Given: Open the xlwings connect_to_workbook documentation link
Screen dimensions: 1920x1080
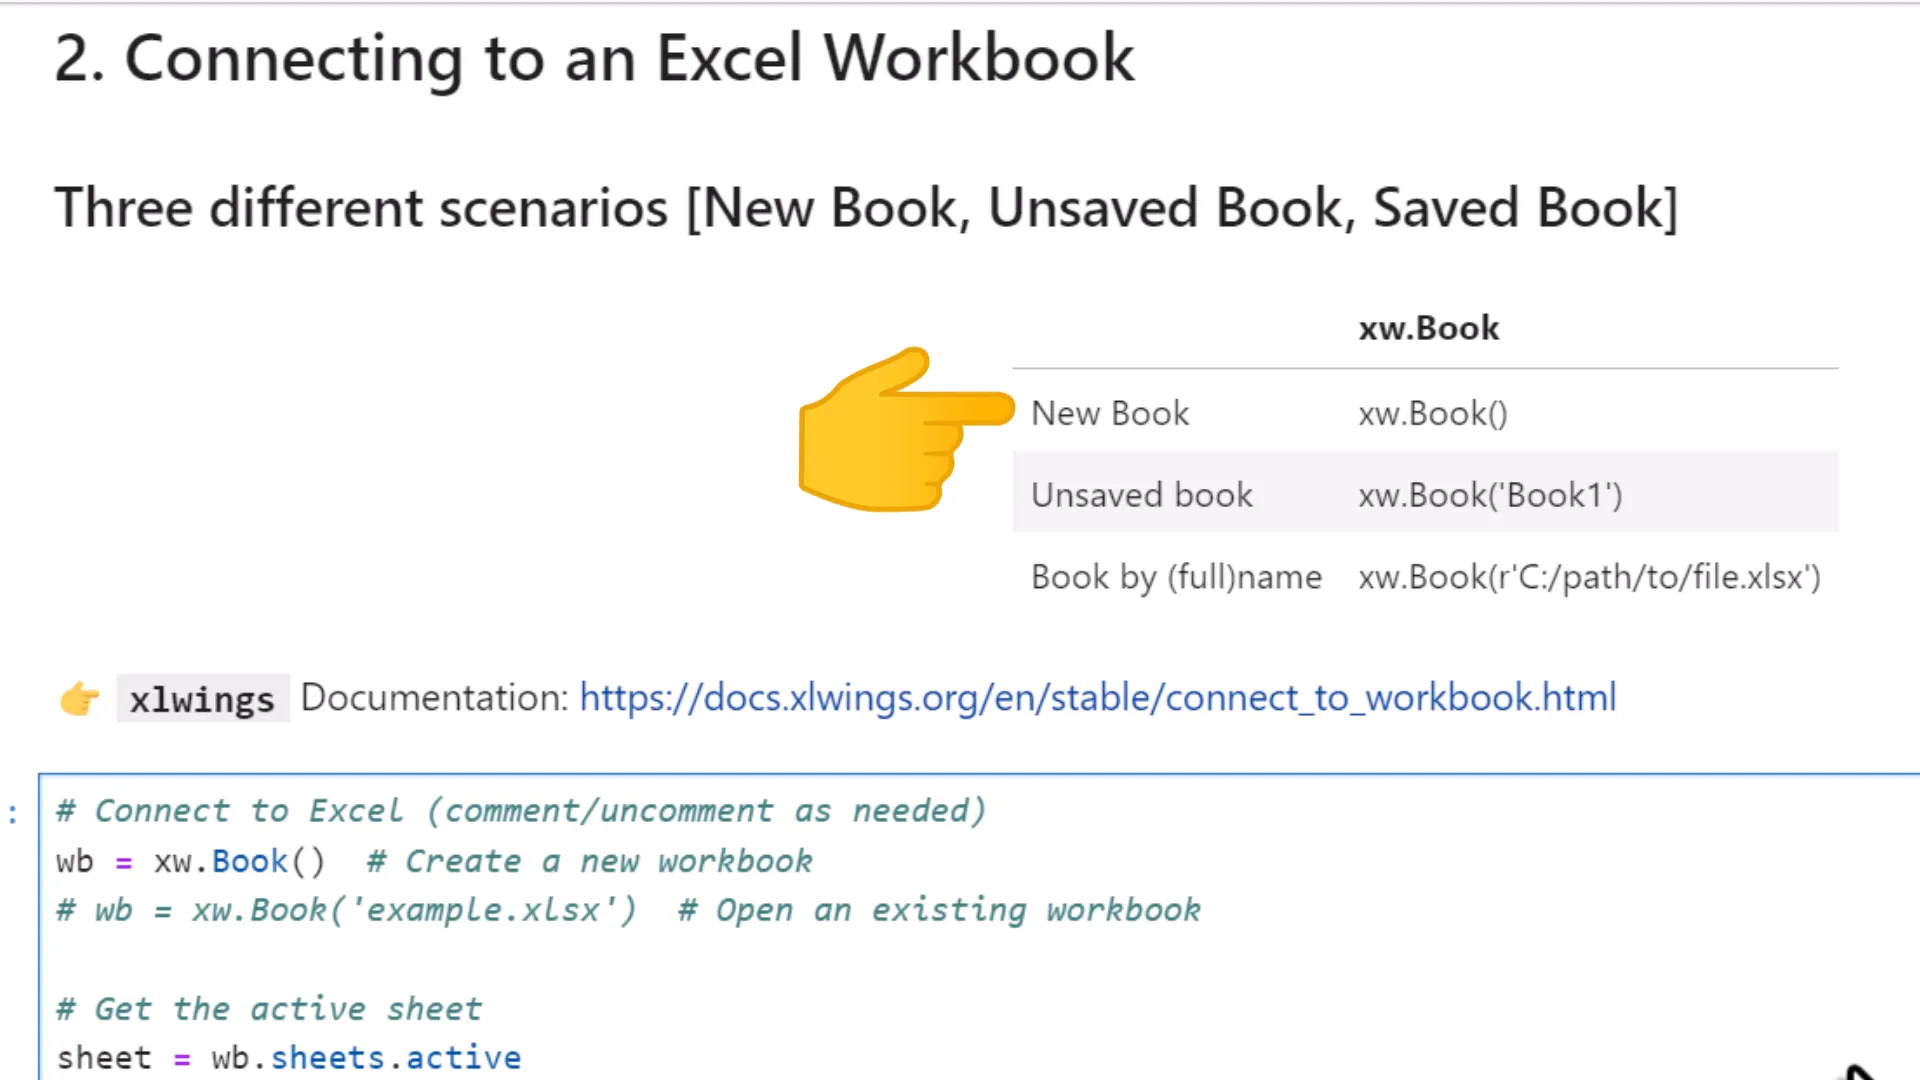Looking at the screenshot, I should coord(1096,698).
